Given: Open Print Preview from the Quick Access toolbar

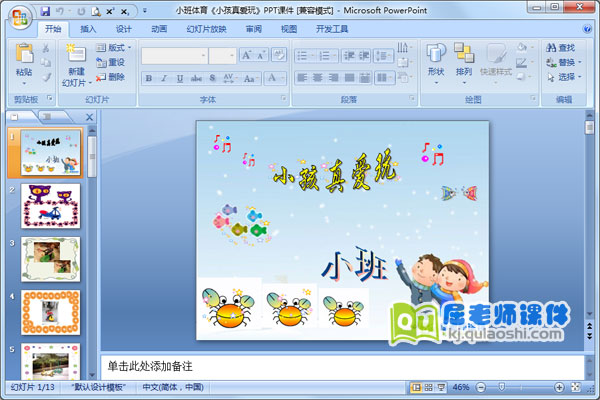Looking at the screenshot, I should (x=96, y=11).
